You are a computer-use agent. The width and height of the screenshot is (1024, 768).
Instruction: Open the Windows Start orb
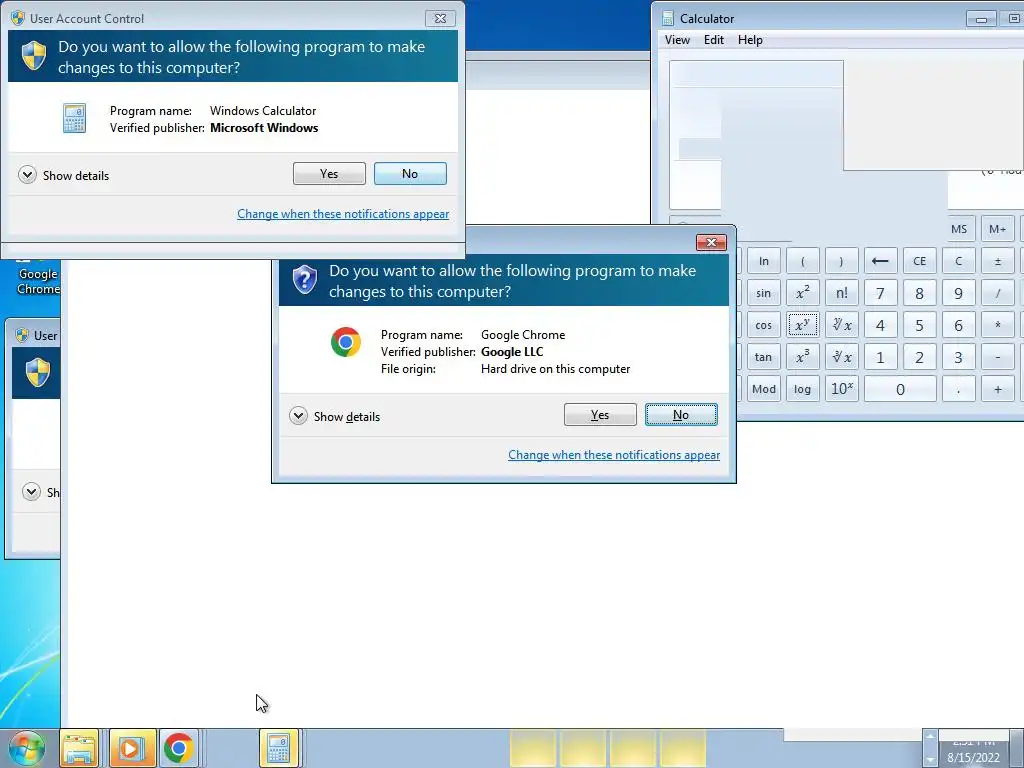[x=27, y=748]
